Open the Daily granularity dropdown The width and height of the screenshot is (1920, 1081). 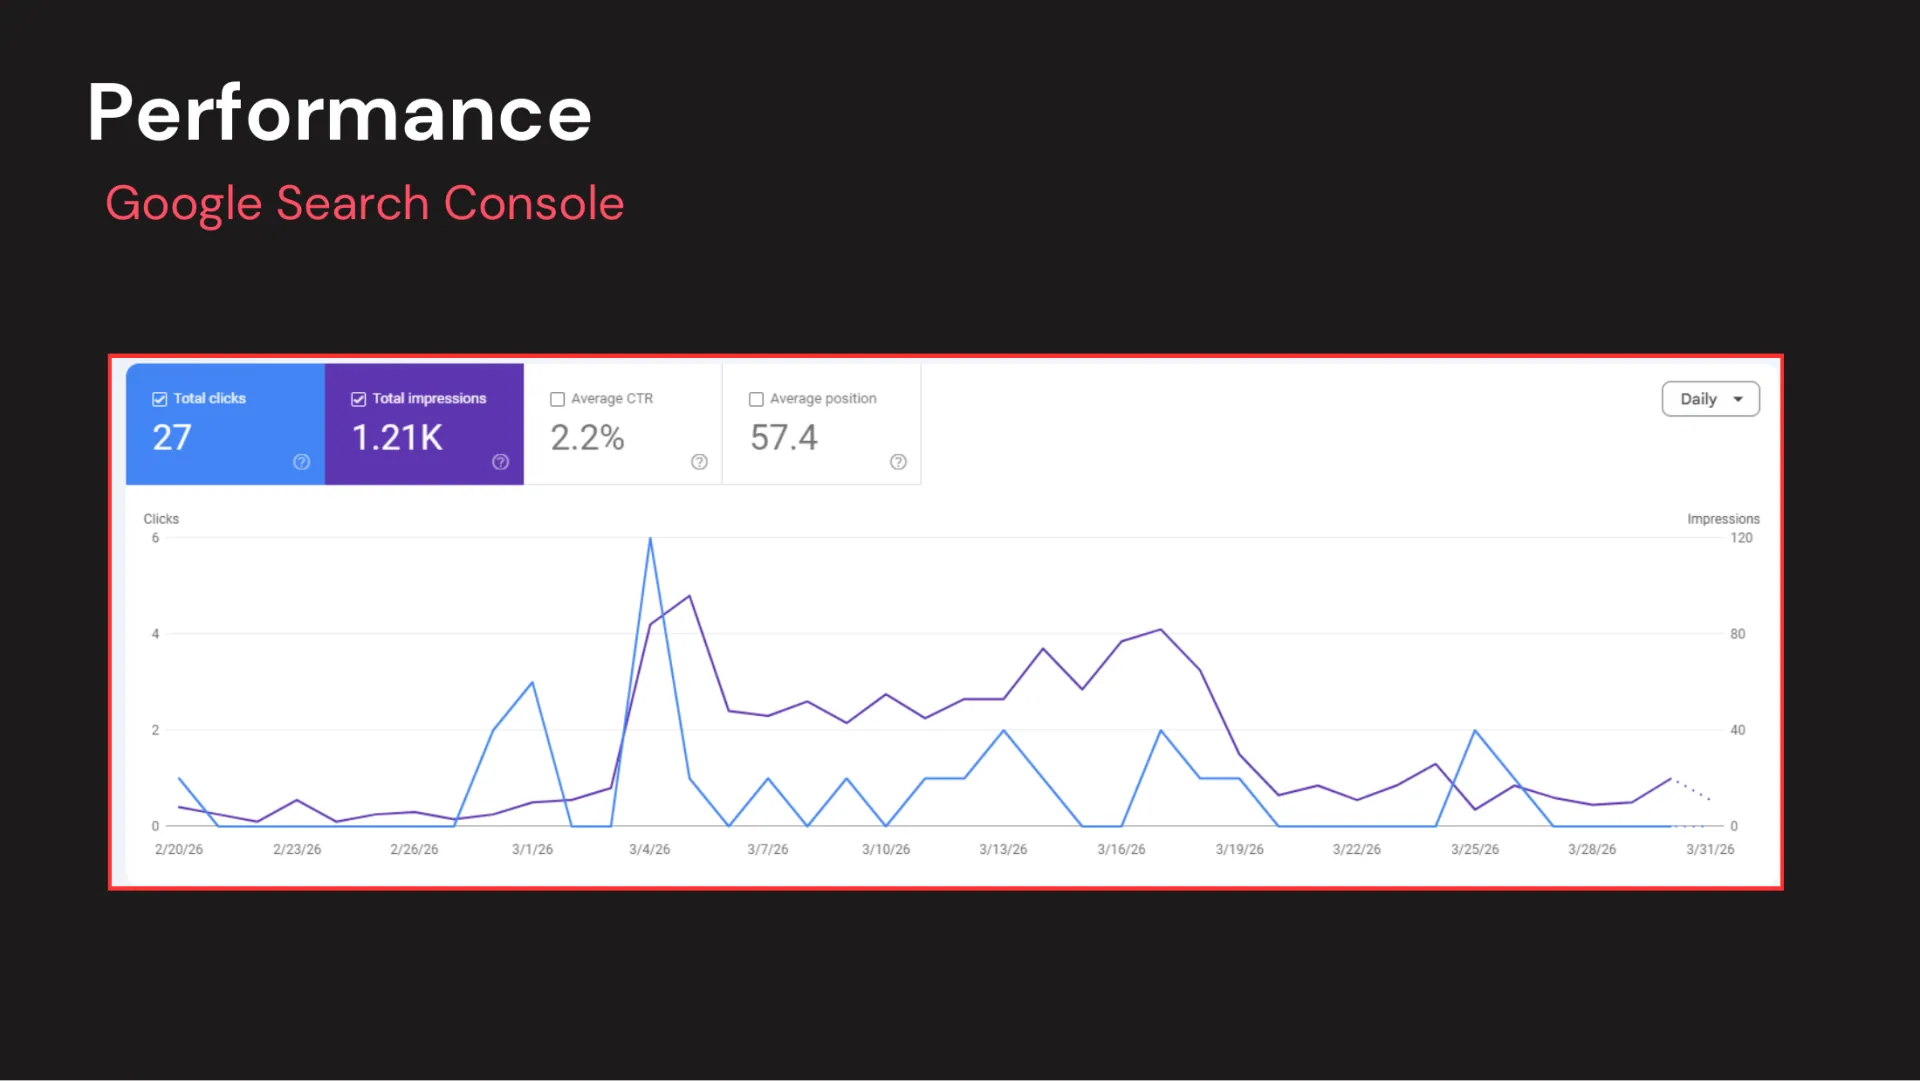(x=1710, y=399)
